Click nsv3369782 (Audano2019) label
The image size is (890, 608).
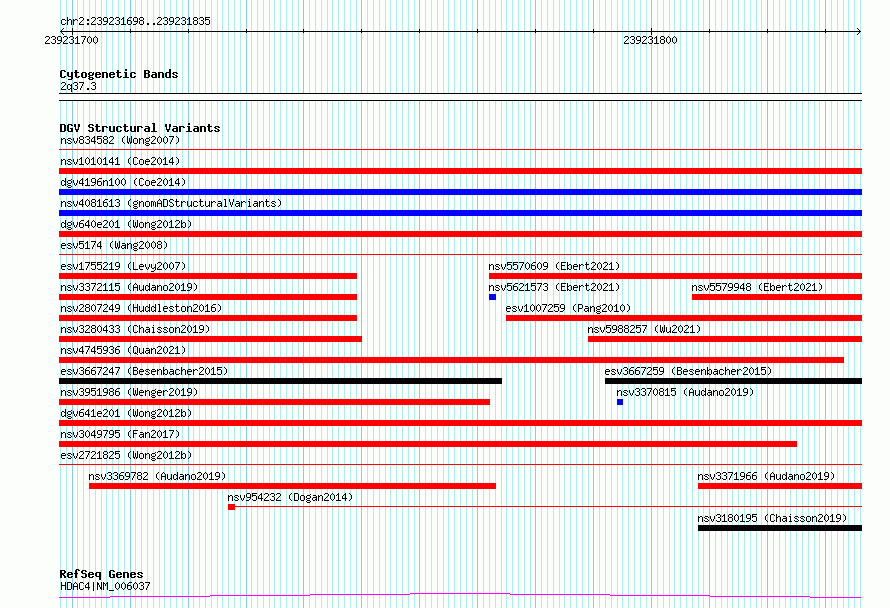click(157, 476)
